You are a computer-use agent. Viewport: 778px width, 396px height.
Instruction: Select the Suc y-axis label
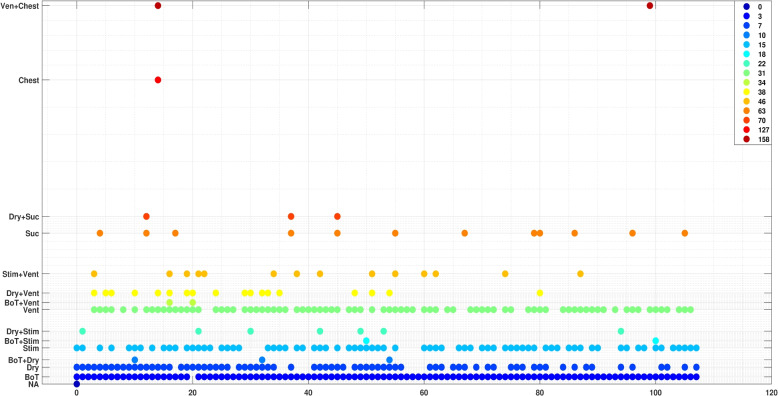(x=31, y=233)
